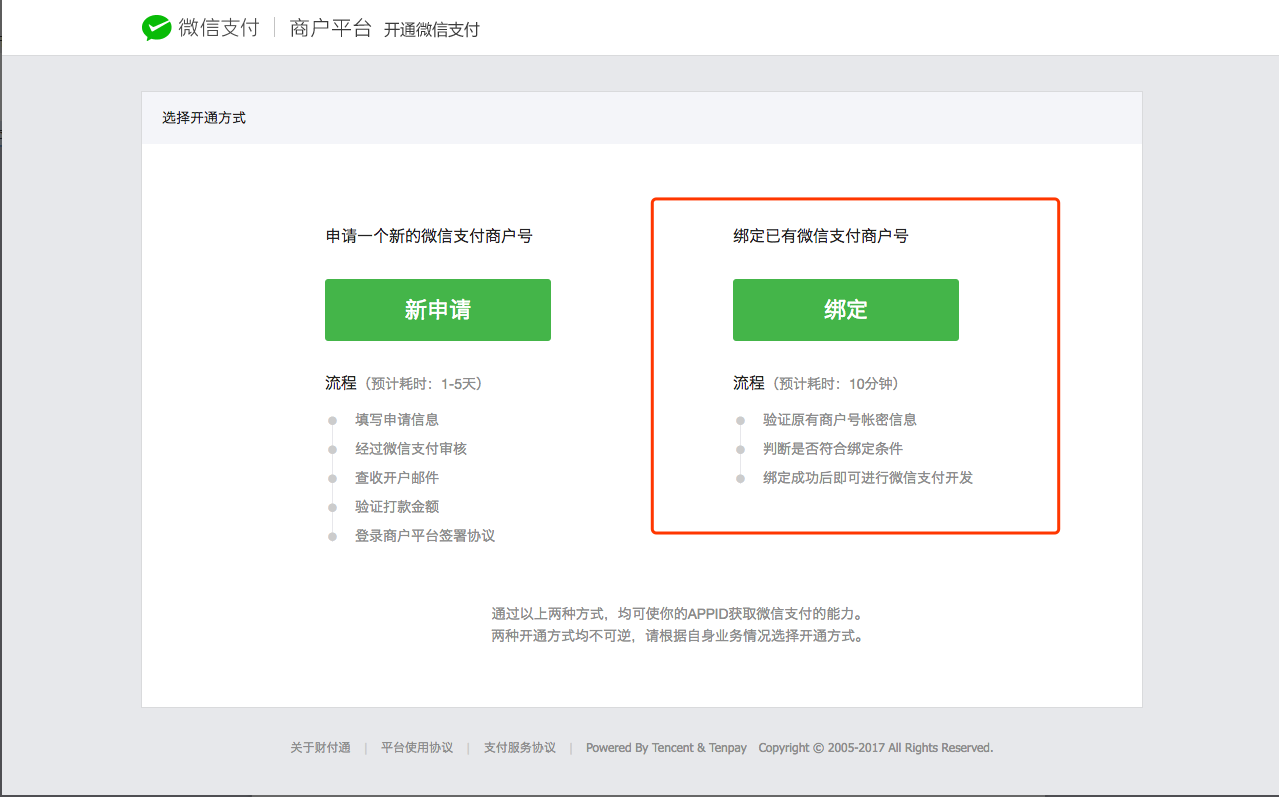Click the 新申请 green button
Screen dimensions: 1279x797
pyautogui.click(x=438, y=310)
